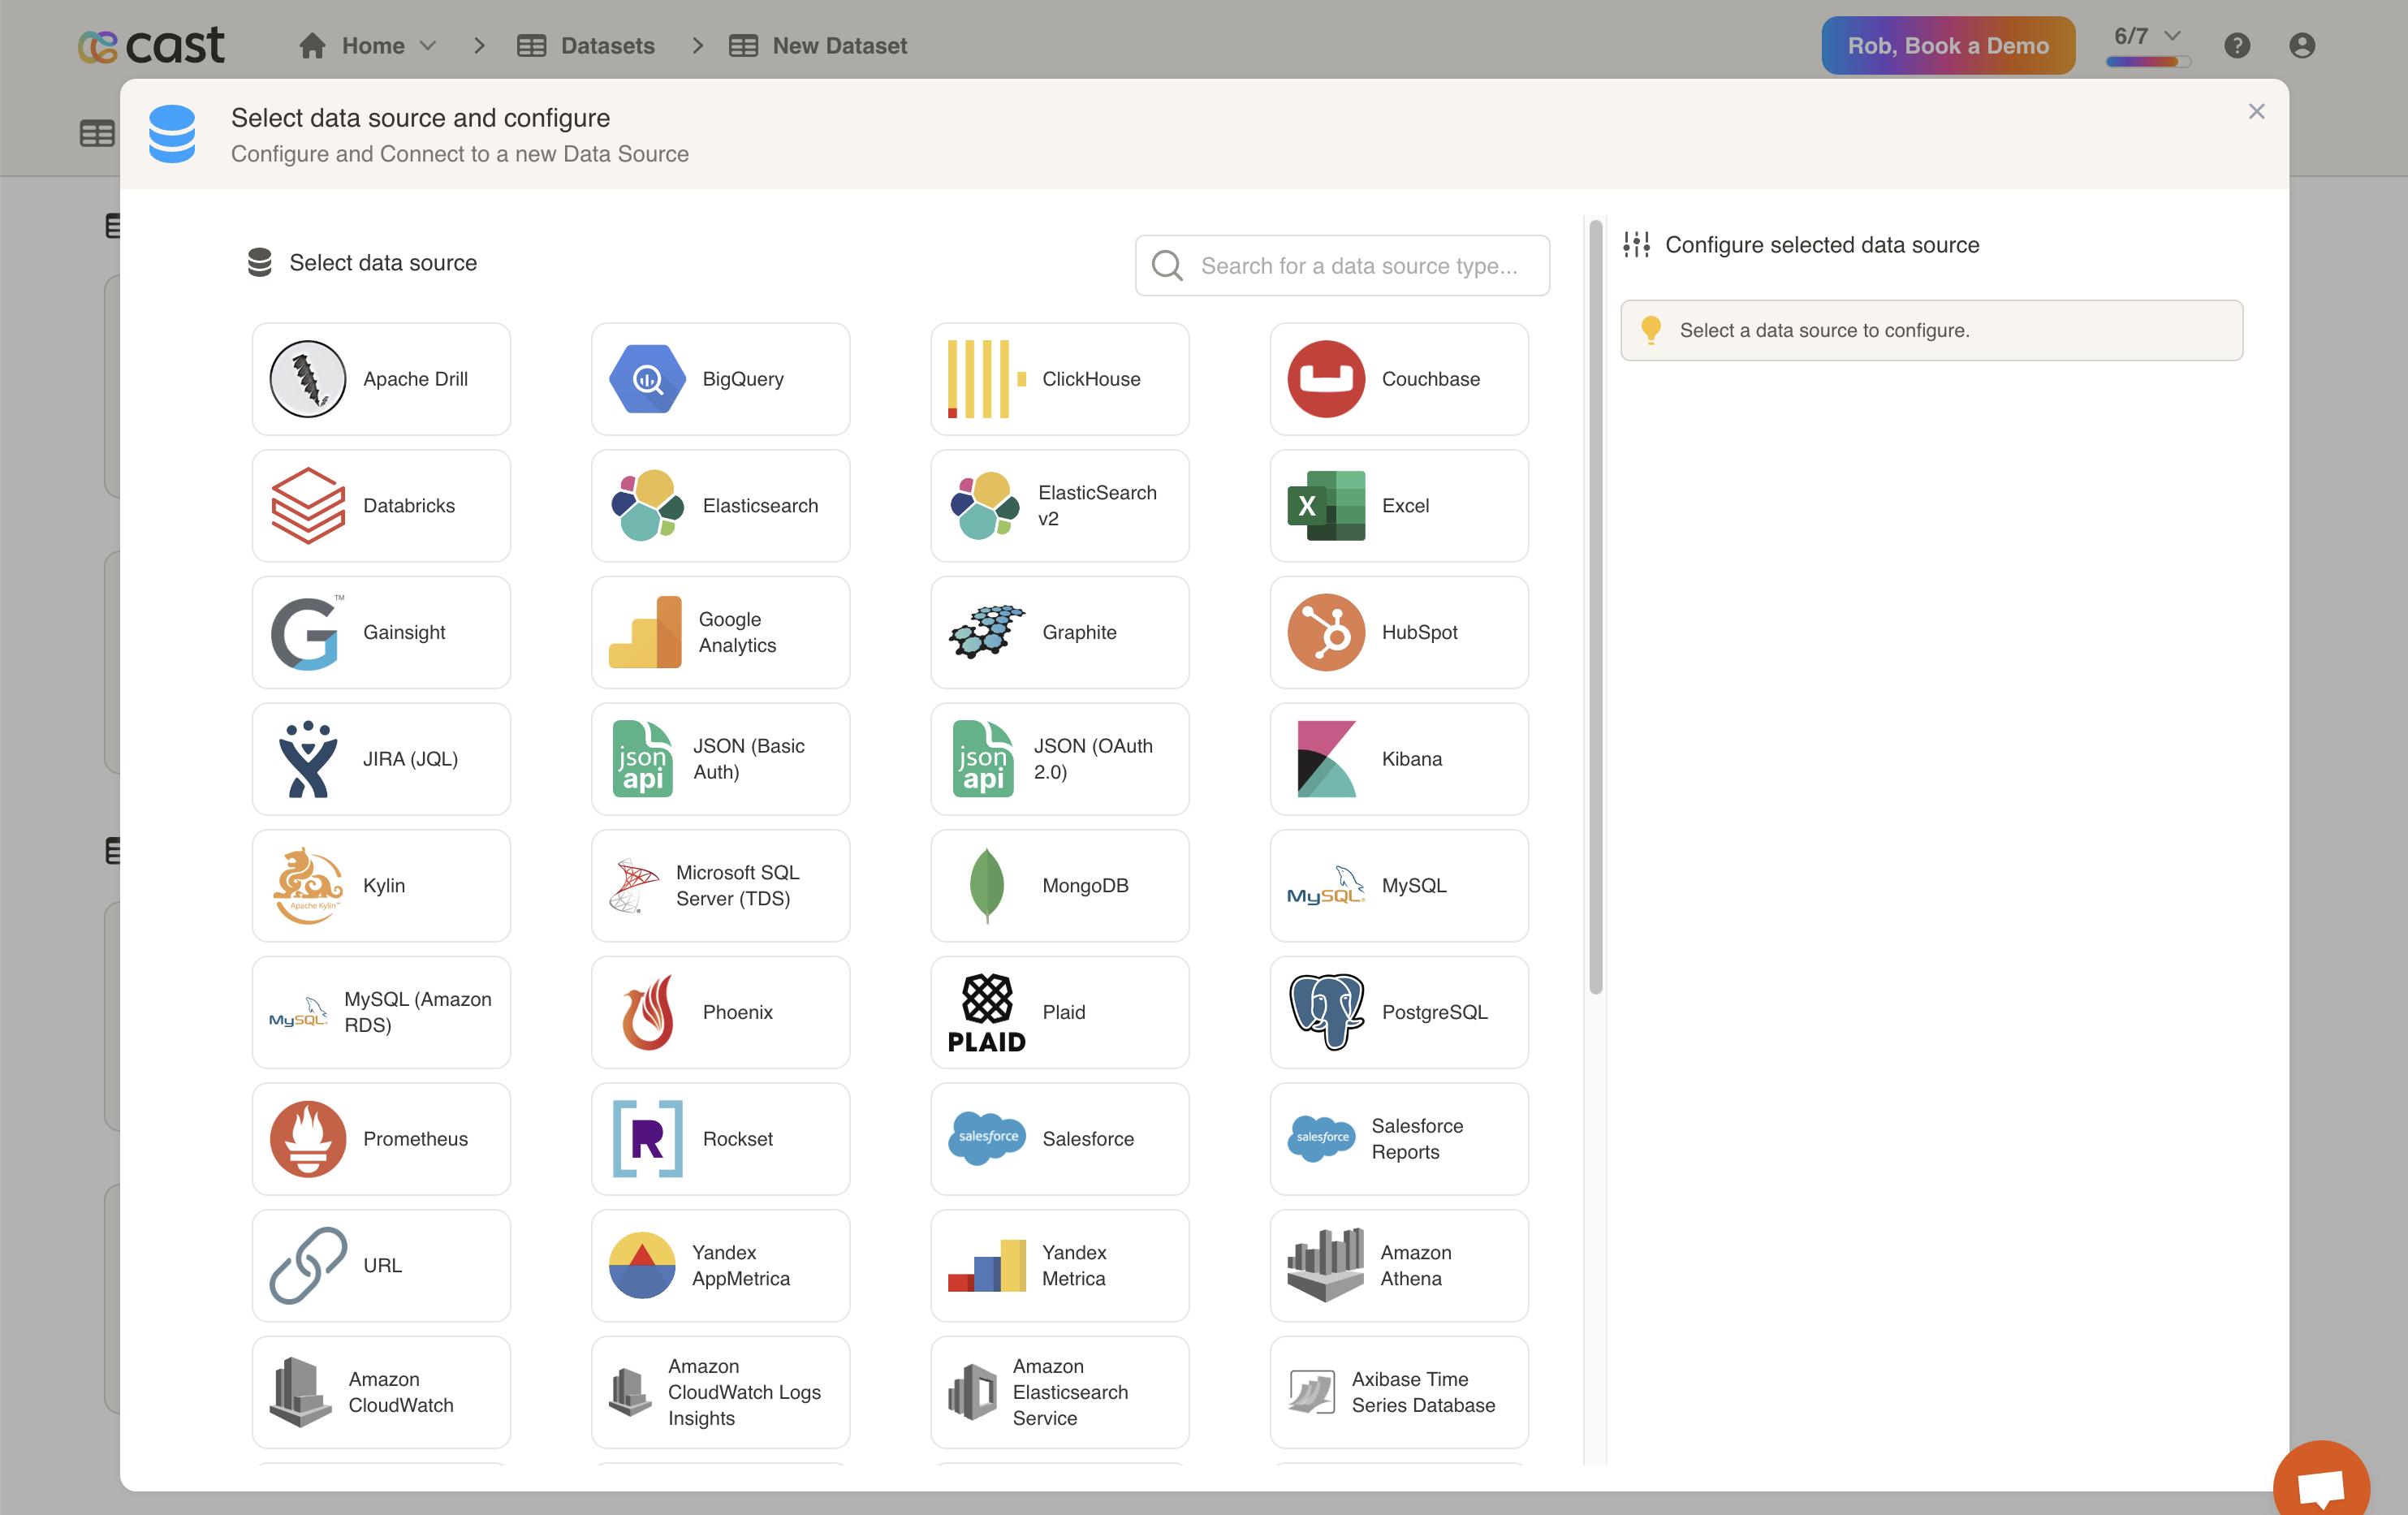Open the New Dataset breadcrumb
This screenshot has height=1515, width=2408.
tap(817, 45)
